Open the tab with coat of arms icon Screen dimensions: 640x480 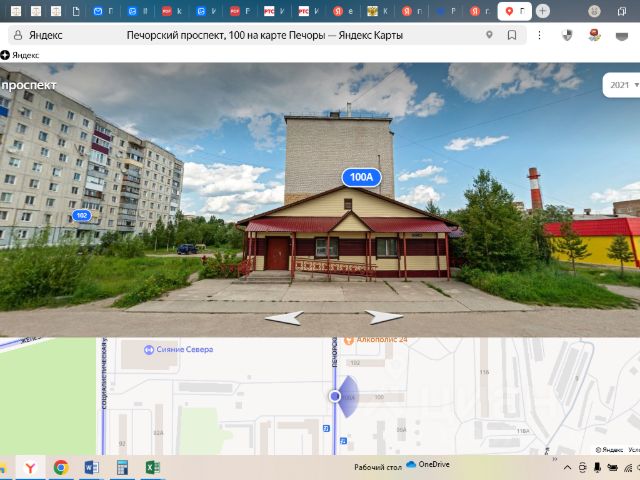[372, 11]
